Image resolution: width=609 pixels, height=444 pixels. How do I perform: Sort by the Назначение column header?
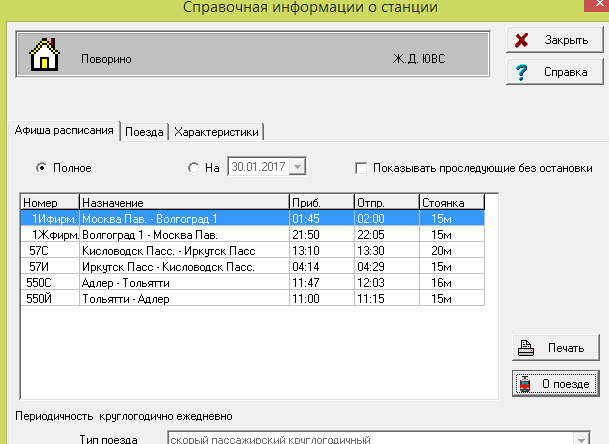click(184, 202)
